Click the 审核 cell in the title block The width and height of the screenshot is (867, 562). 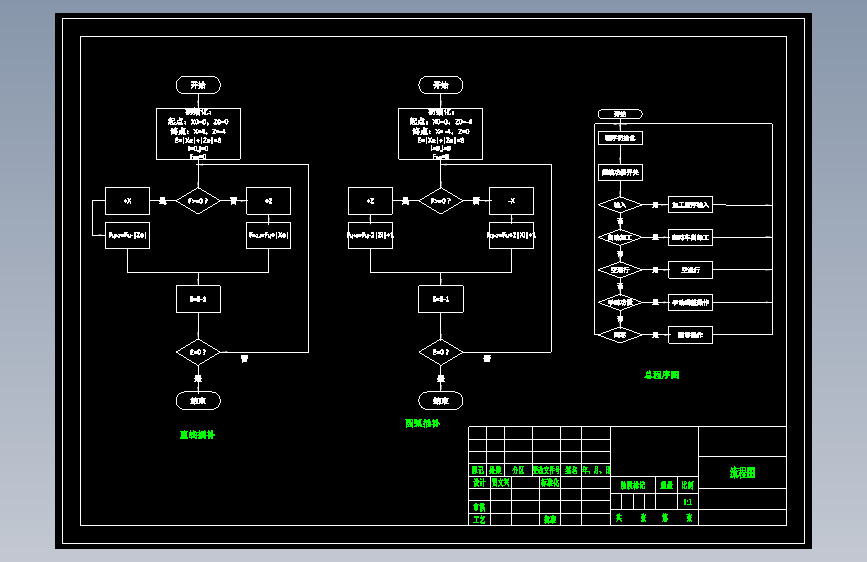pos(479,507)
